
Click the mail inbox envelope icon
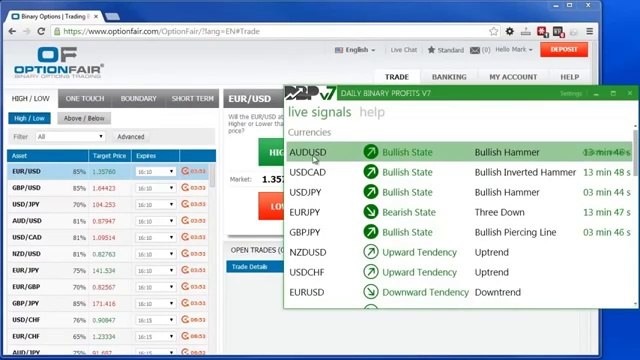click(x=475, y=50)
